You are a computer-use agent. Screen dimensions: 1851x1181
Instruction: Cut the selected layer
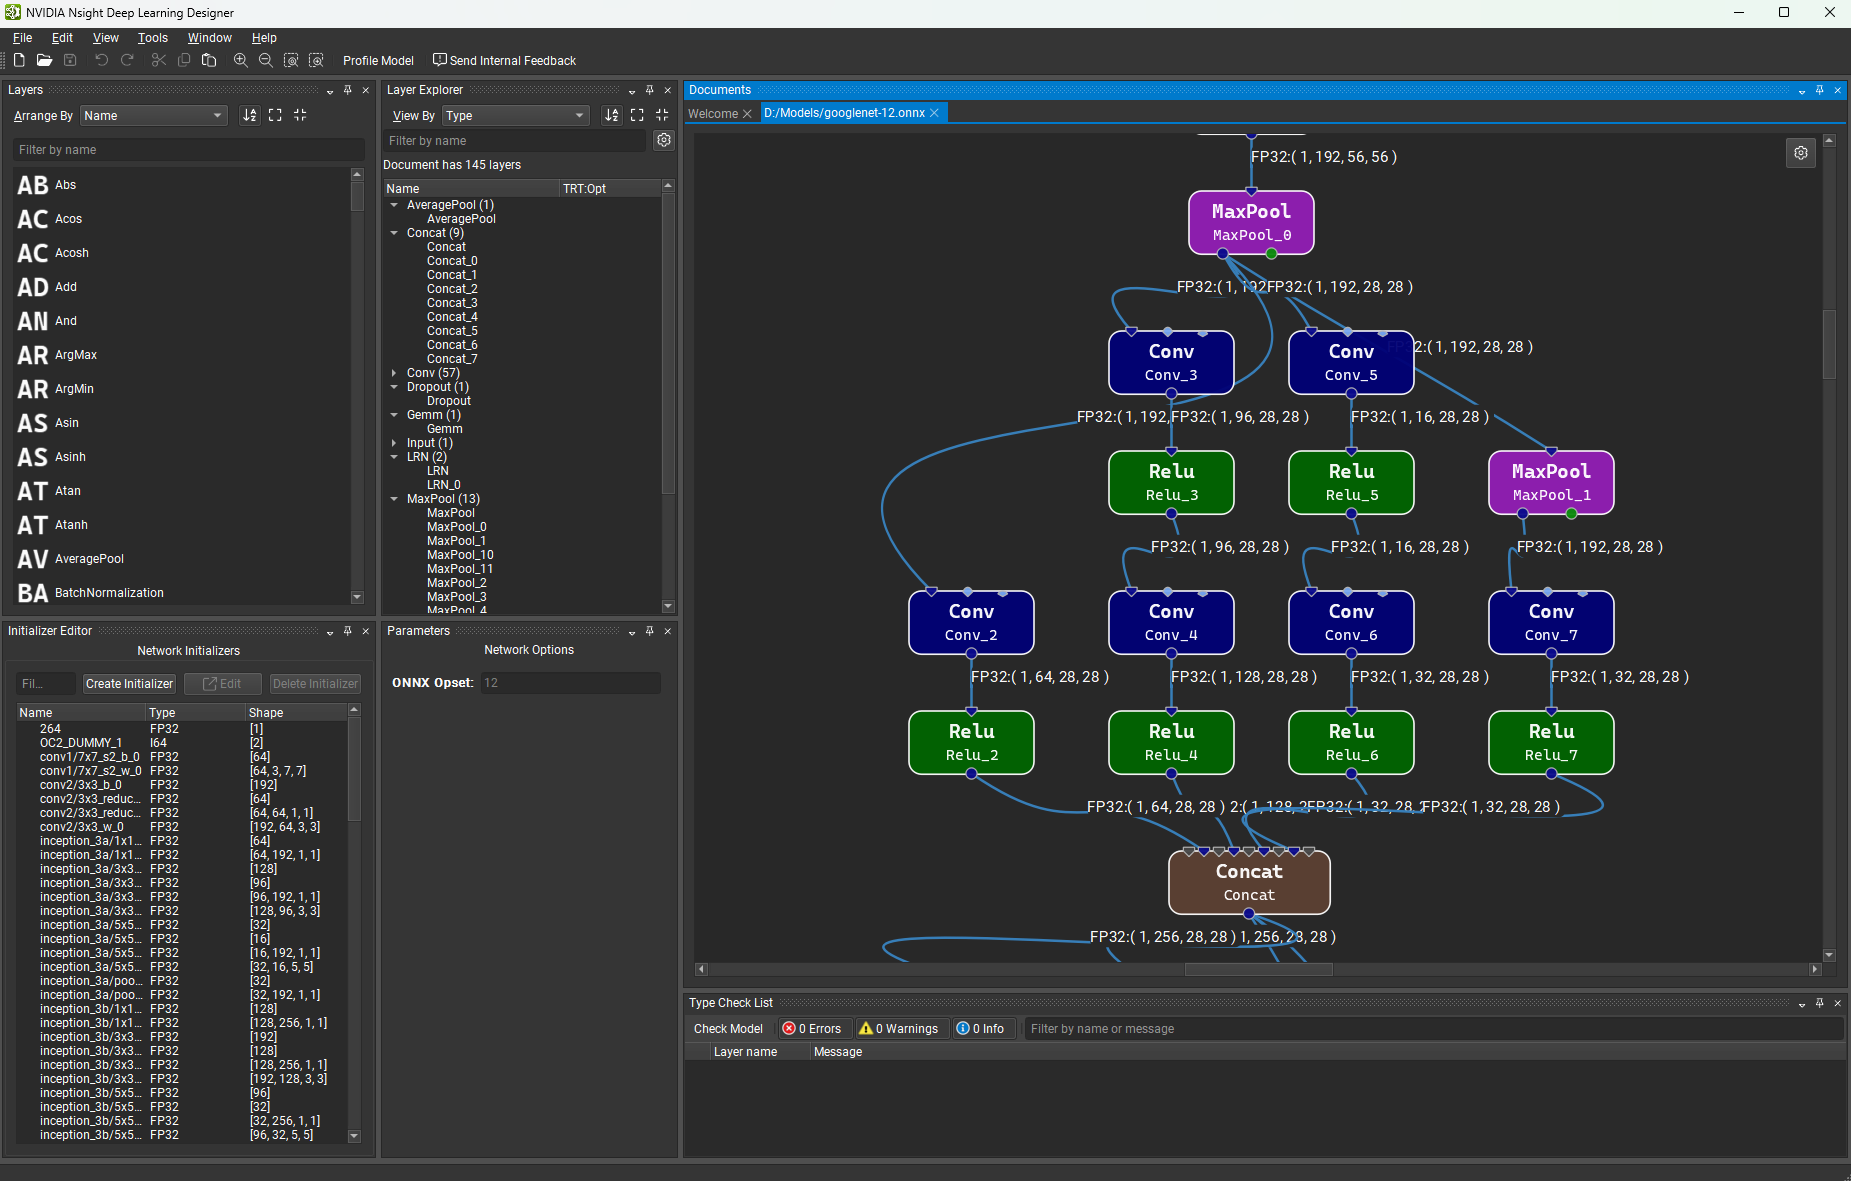(159, 60)
